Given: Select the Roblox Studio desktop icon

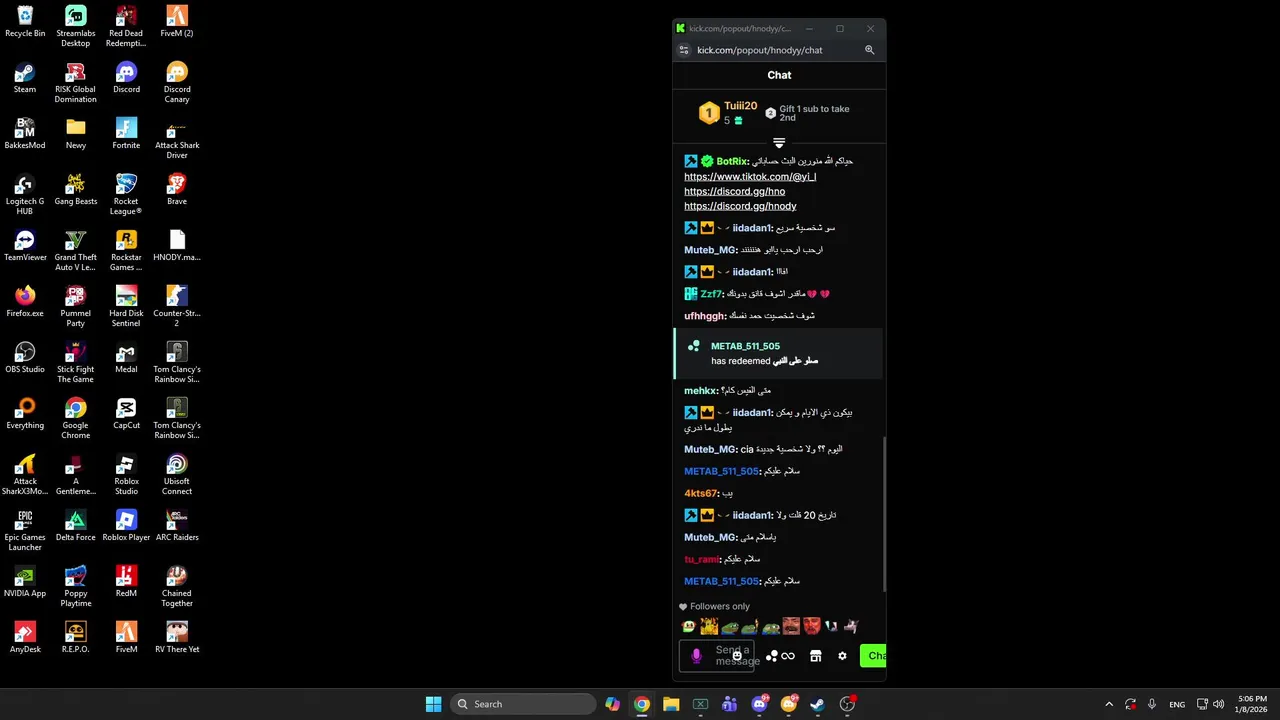Looking at the screenshot, I should coord(126,474).
